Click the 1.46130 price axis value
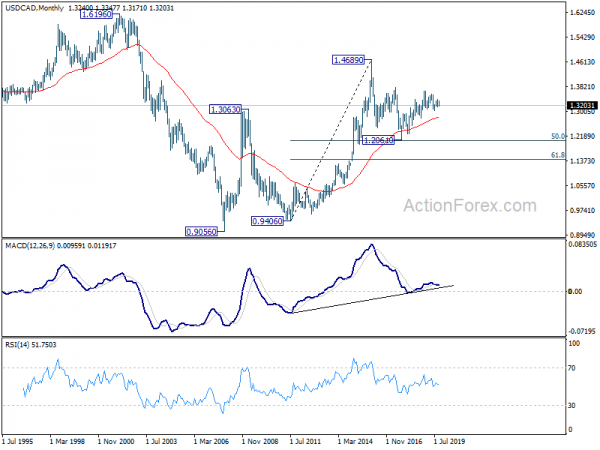 (x=582, y=62)
